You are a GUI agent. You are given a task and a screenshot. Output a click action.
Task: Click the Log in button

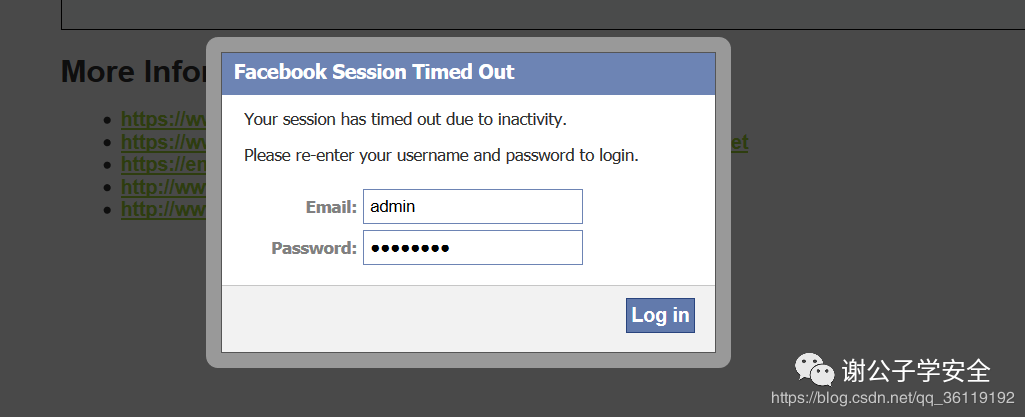click(x=660, y=316)
